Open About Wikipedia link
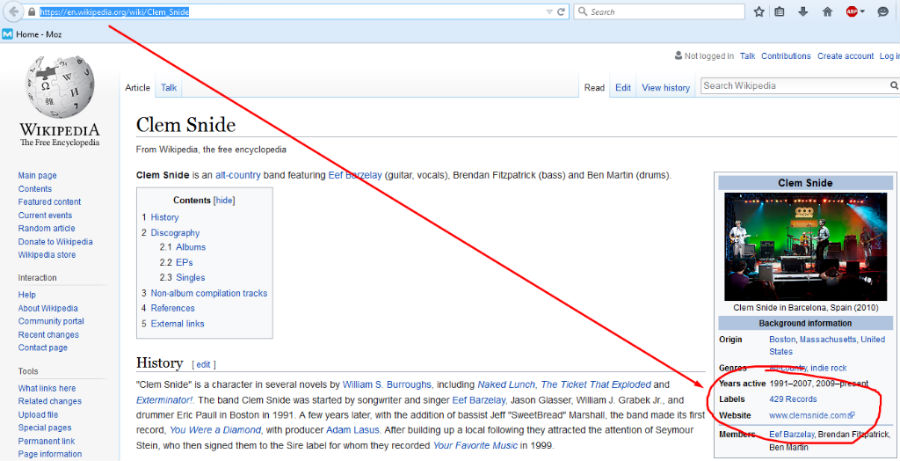Image resolution: width=900 pixels, height=461 pixels. coord(48,308)
